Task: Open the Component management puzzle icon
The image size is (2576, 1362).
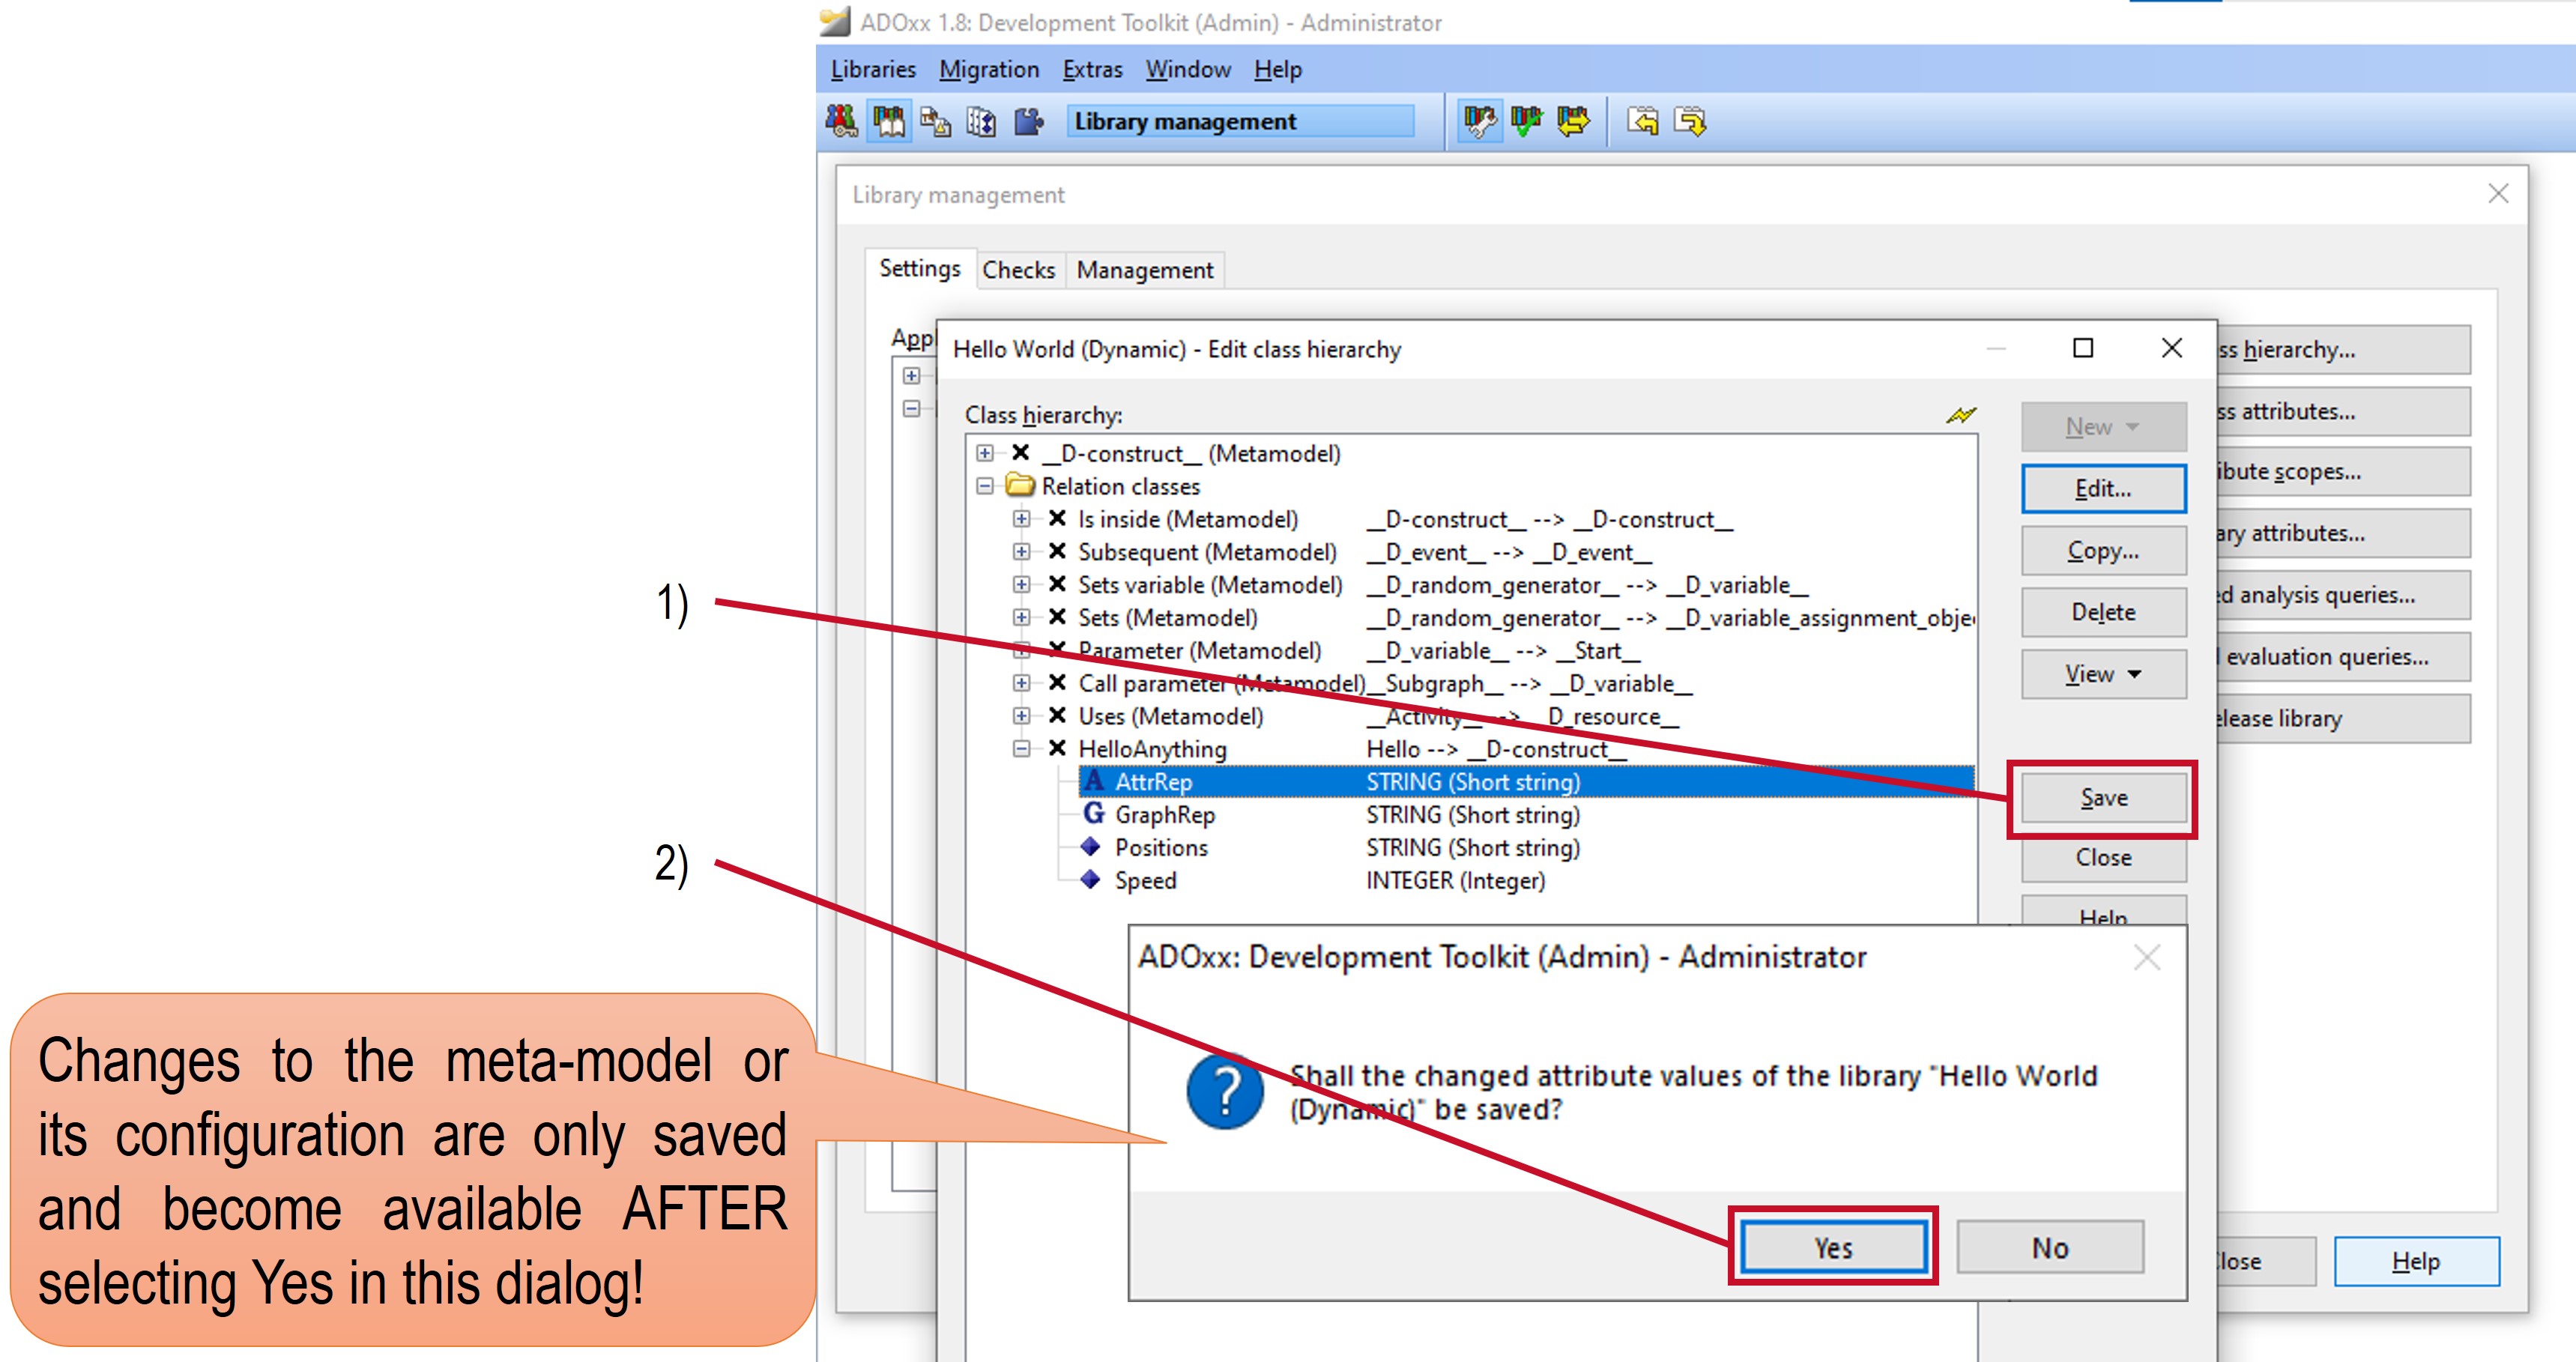Action: click(x=1028, y=121)
